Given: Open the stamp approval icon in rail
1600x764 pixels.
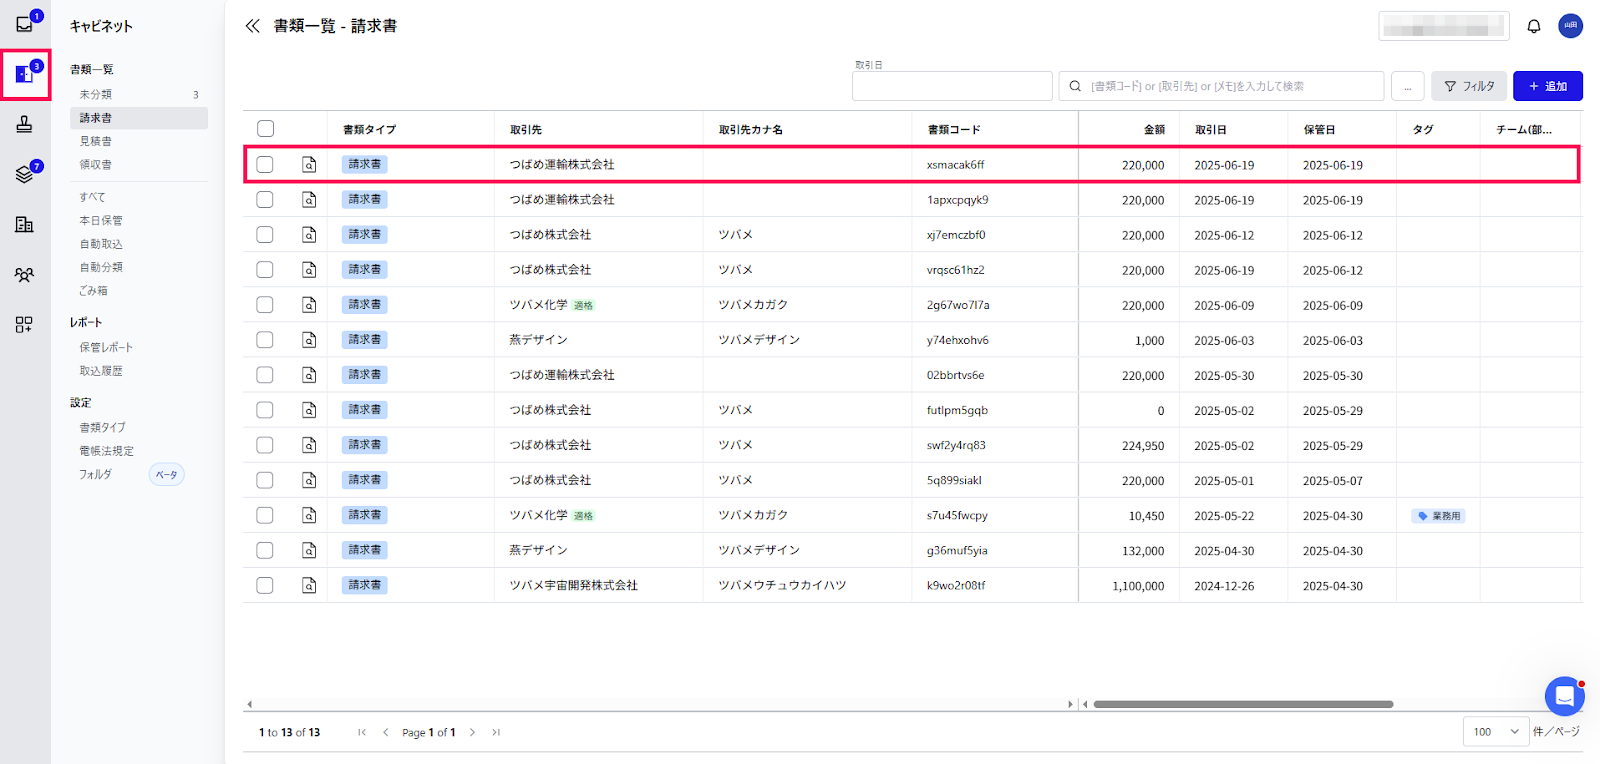Looking at the screenshot, I should coord(24,124).
